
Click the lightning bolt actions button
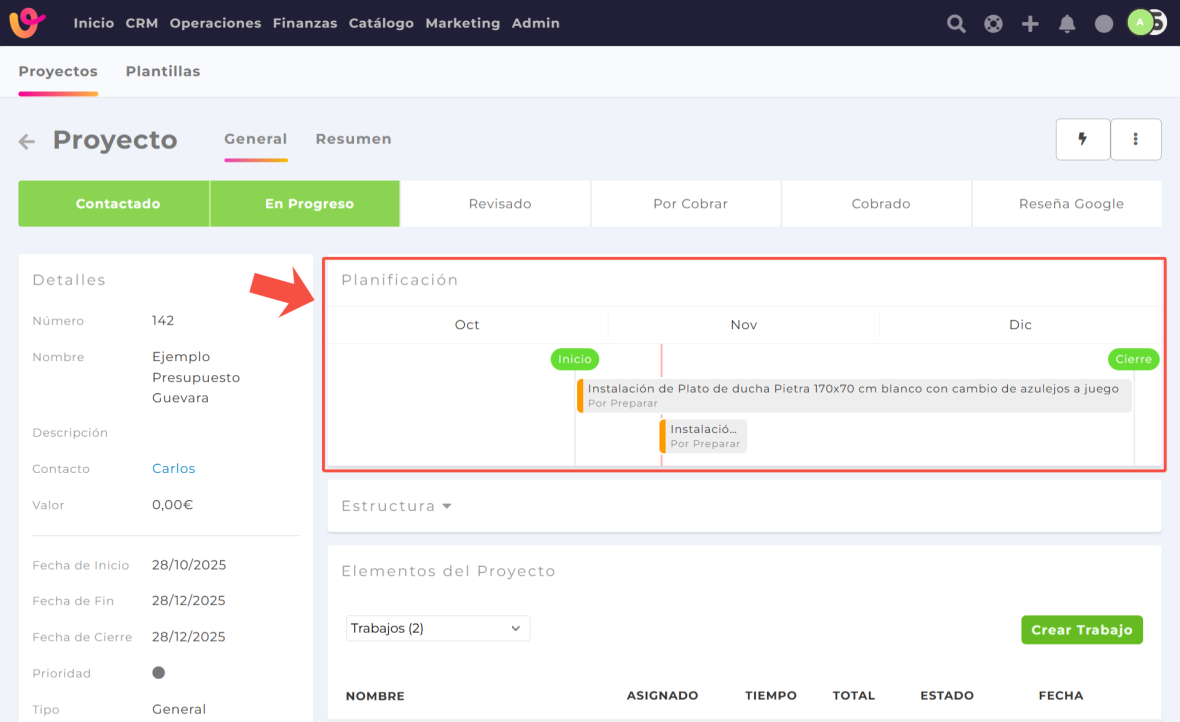tap(1082, 140)
